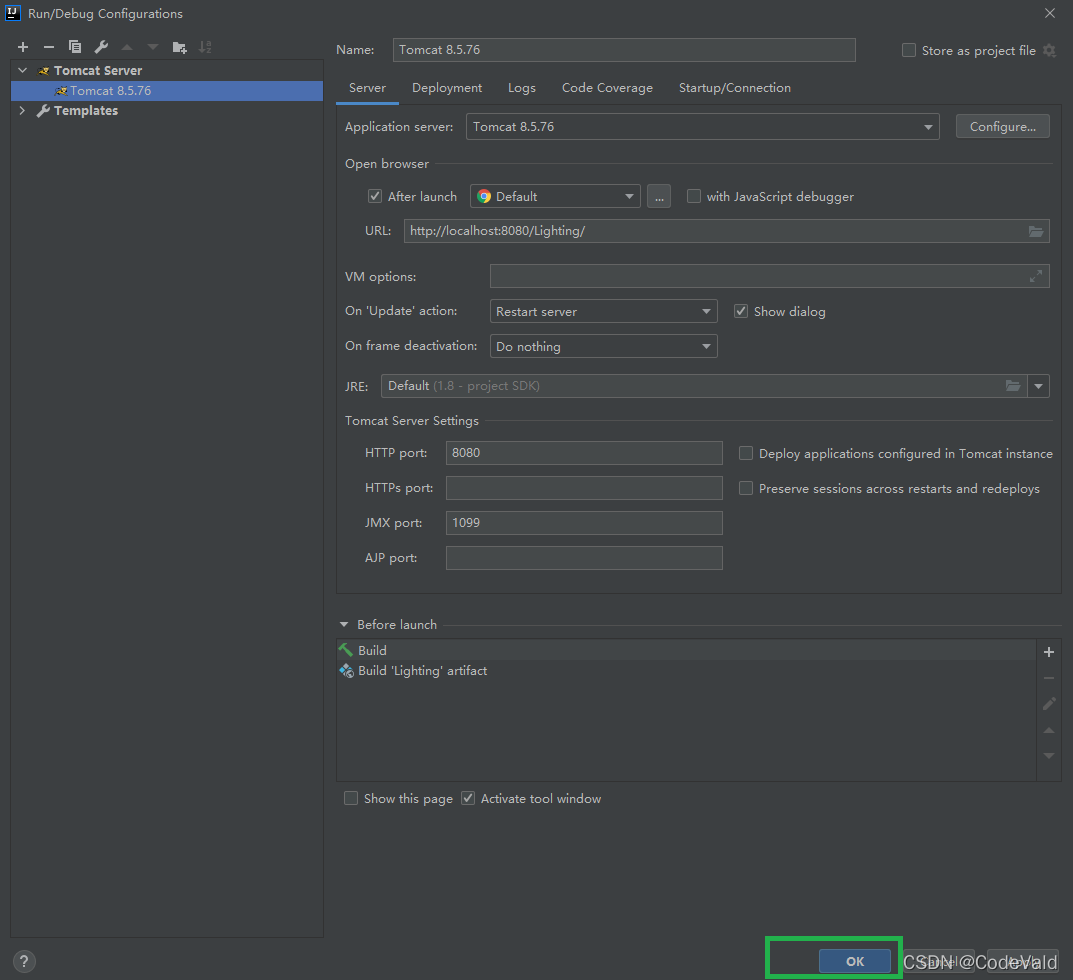
Task: Select the Build row in Before launch
Action: pyautogui.click(x=686, y=650)
